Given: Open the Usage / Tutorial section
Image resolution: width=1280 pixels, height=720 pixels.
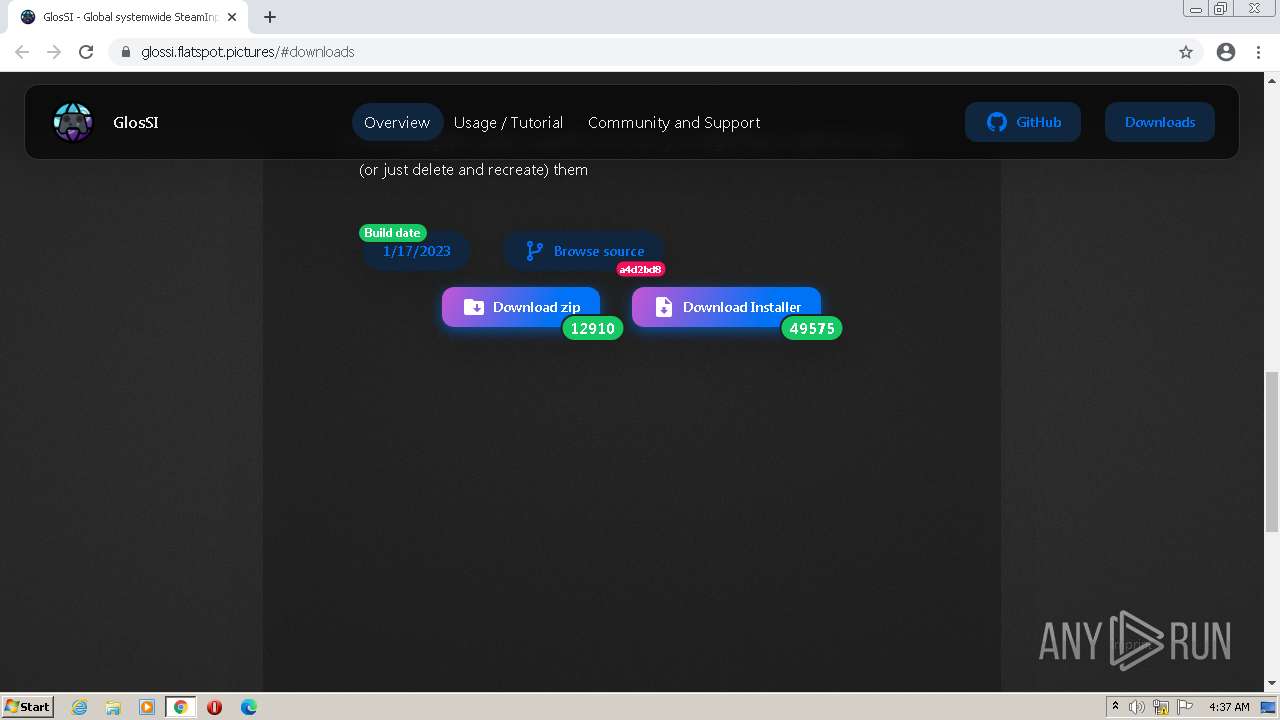Looking at the screenshot, I should pyautogui.click(x=508, y=122).
